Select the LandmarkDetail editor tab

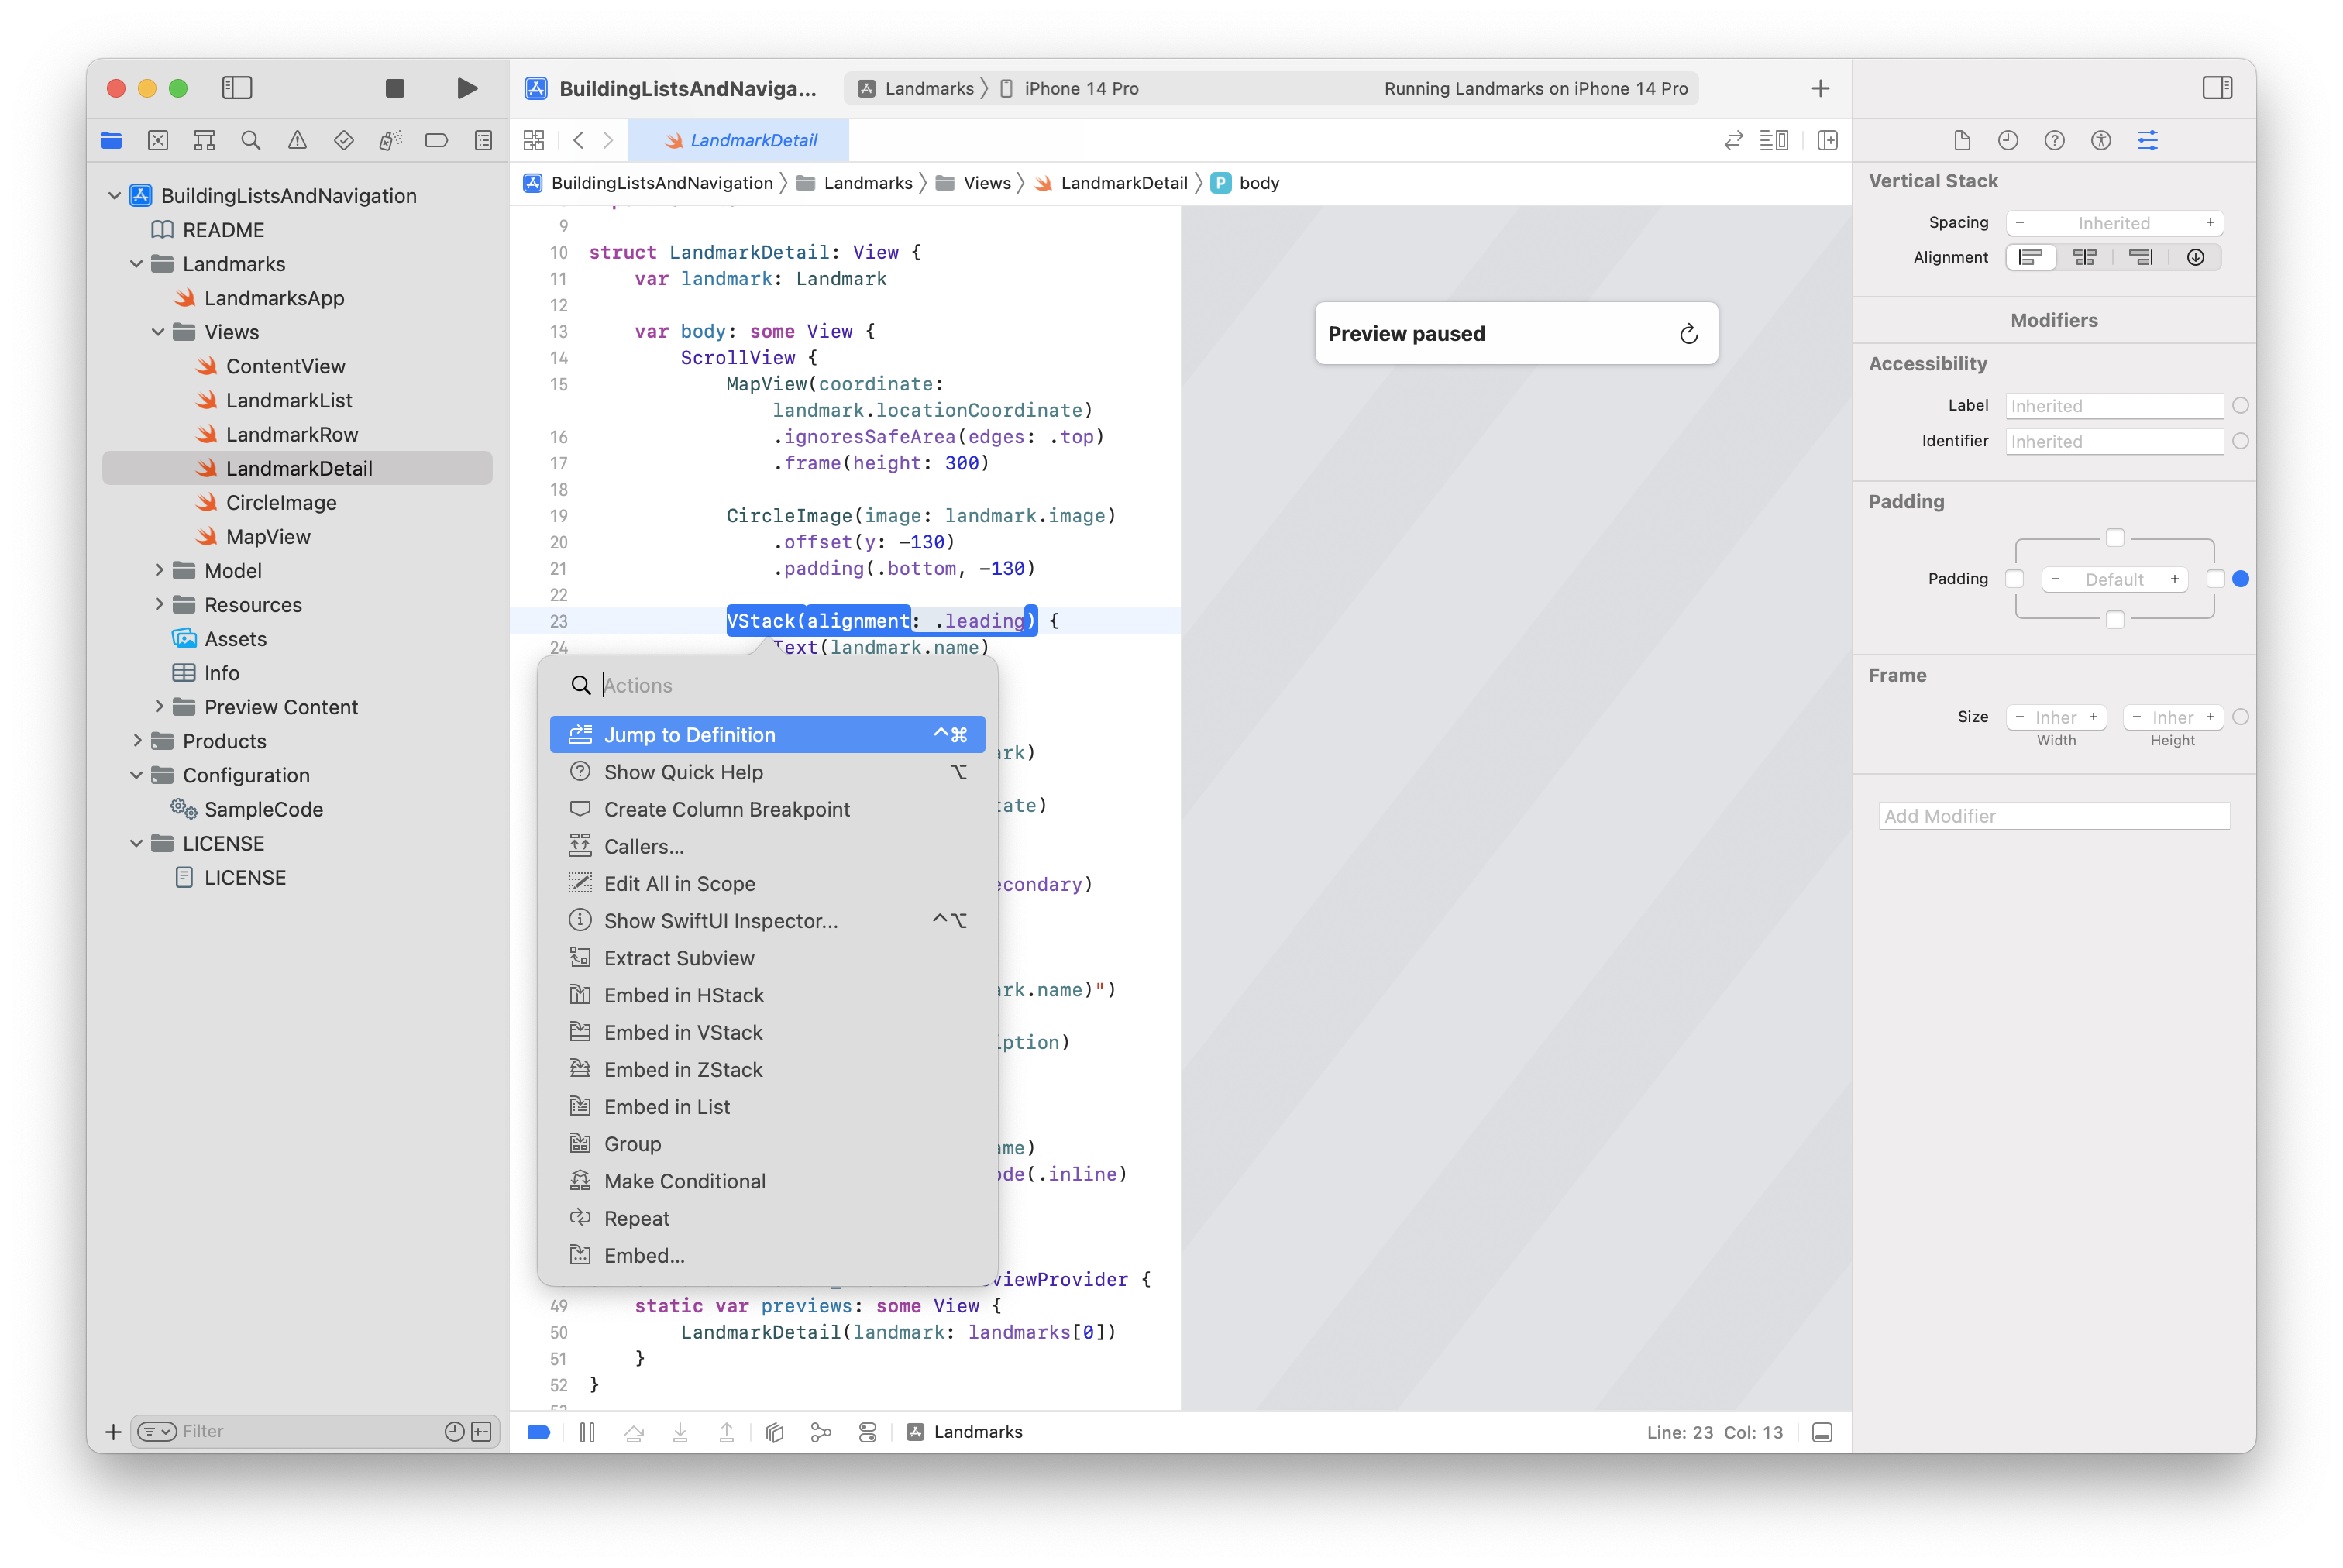738,140
